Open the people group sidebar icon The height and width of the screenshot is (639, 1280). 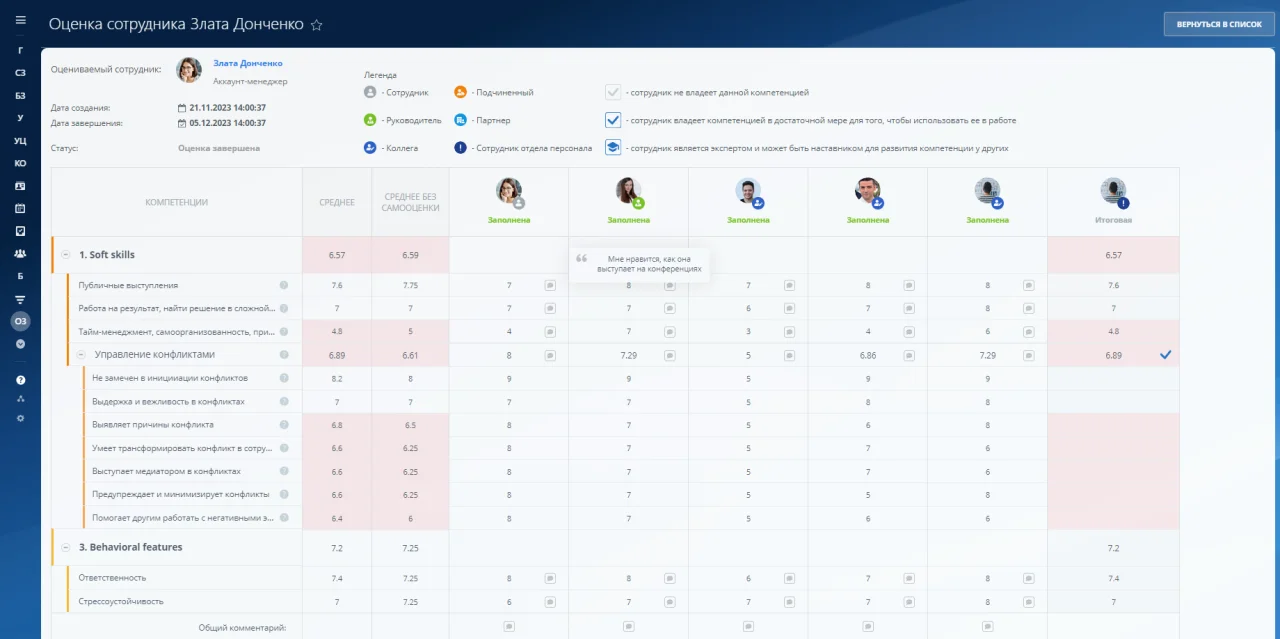click(20, 254)
